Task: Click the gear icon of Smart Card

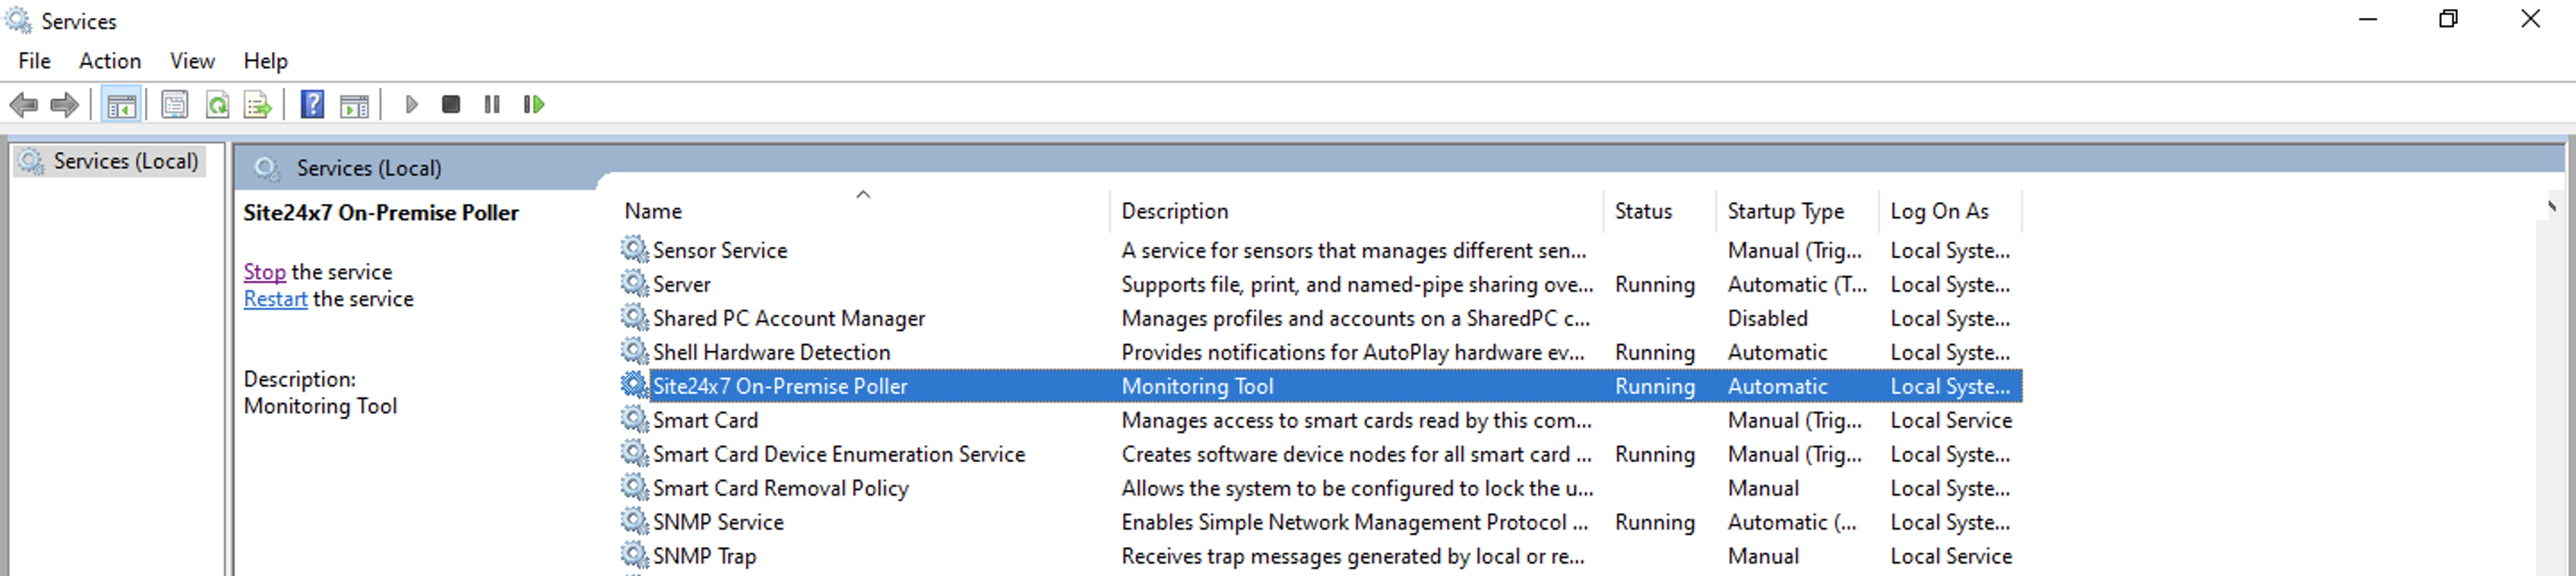Action: pyautogui.click(x=634, y=419)
